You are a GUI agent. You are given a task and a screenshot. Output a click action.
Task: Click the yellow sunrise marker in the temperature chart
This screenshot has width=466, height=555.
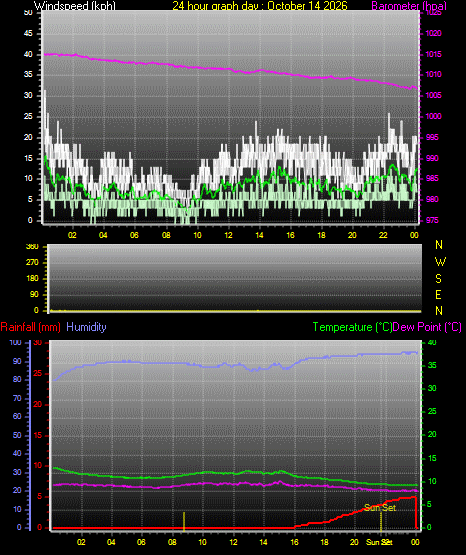(x=184, y=521)
